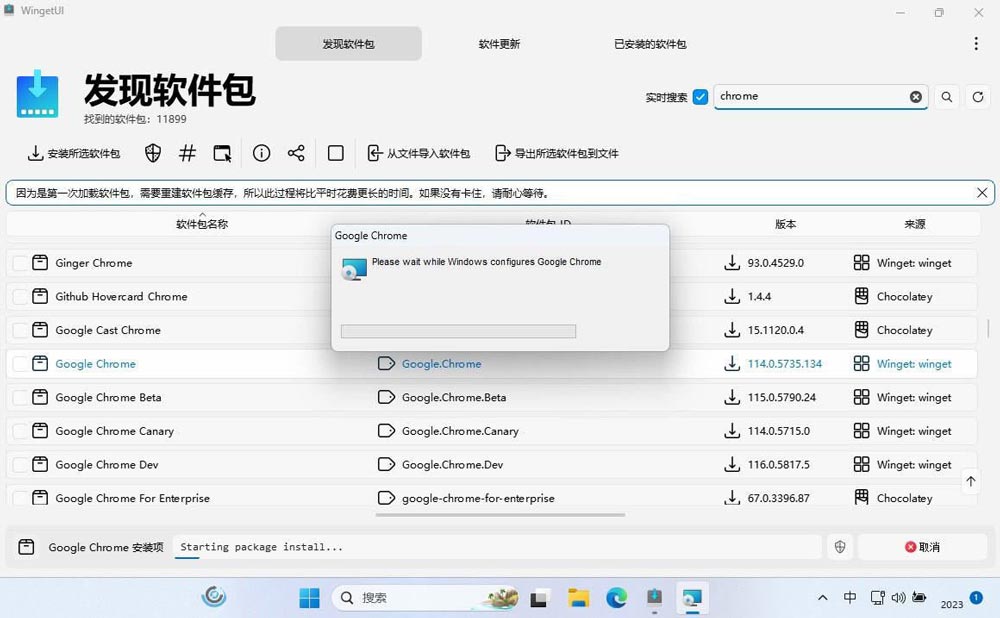The height and width of the screenshot is (618, 1000).
Task: Click the WingetUI taskbar icon
Action: point(654,598)
